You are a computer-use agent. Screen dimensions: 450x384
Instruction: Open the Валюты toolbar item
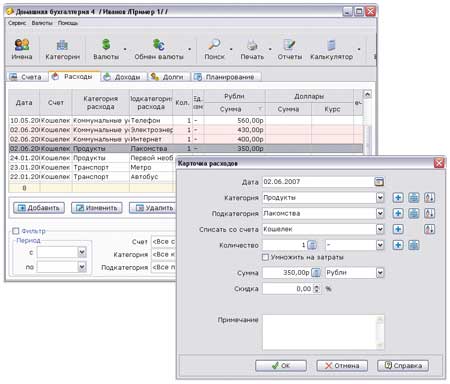(x=106, y=49)
